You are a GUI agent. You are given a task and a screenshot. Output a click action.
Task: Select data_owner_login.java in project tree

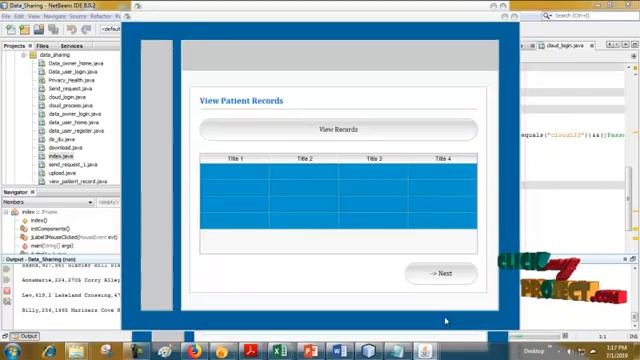[75, 114]
